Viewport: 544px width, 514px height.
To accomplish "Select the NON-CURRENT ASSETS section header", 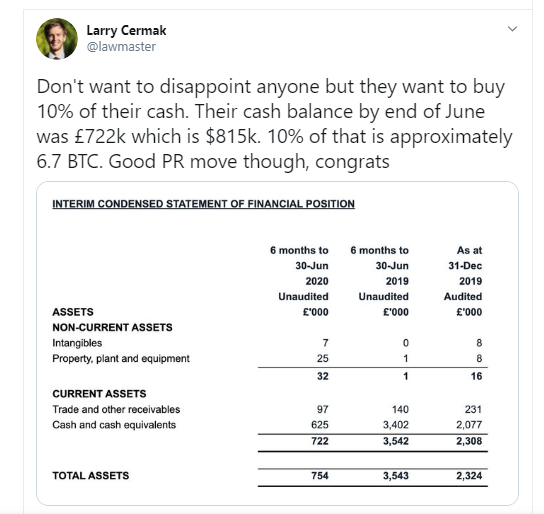I will pyautogui.click(x=112, y=327).
